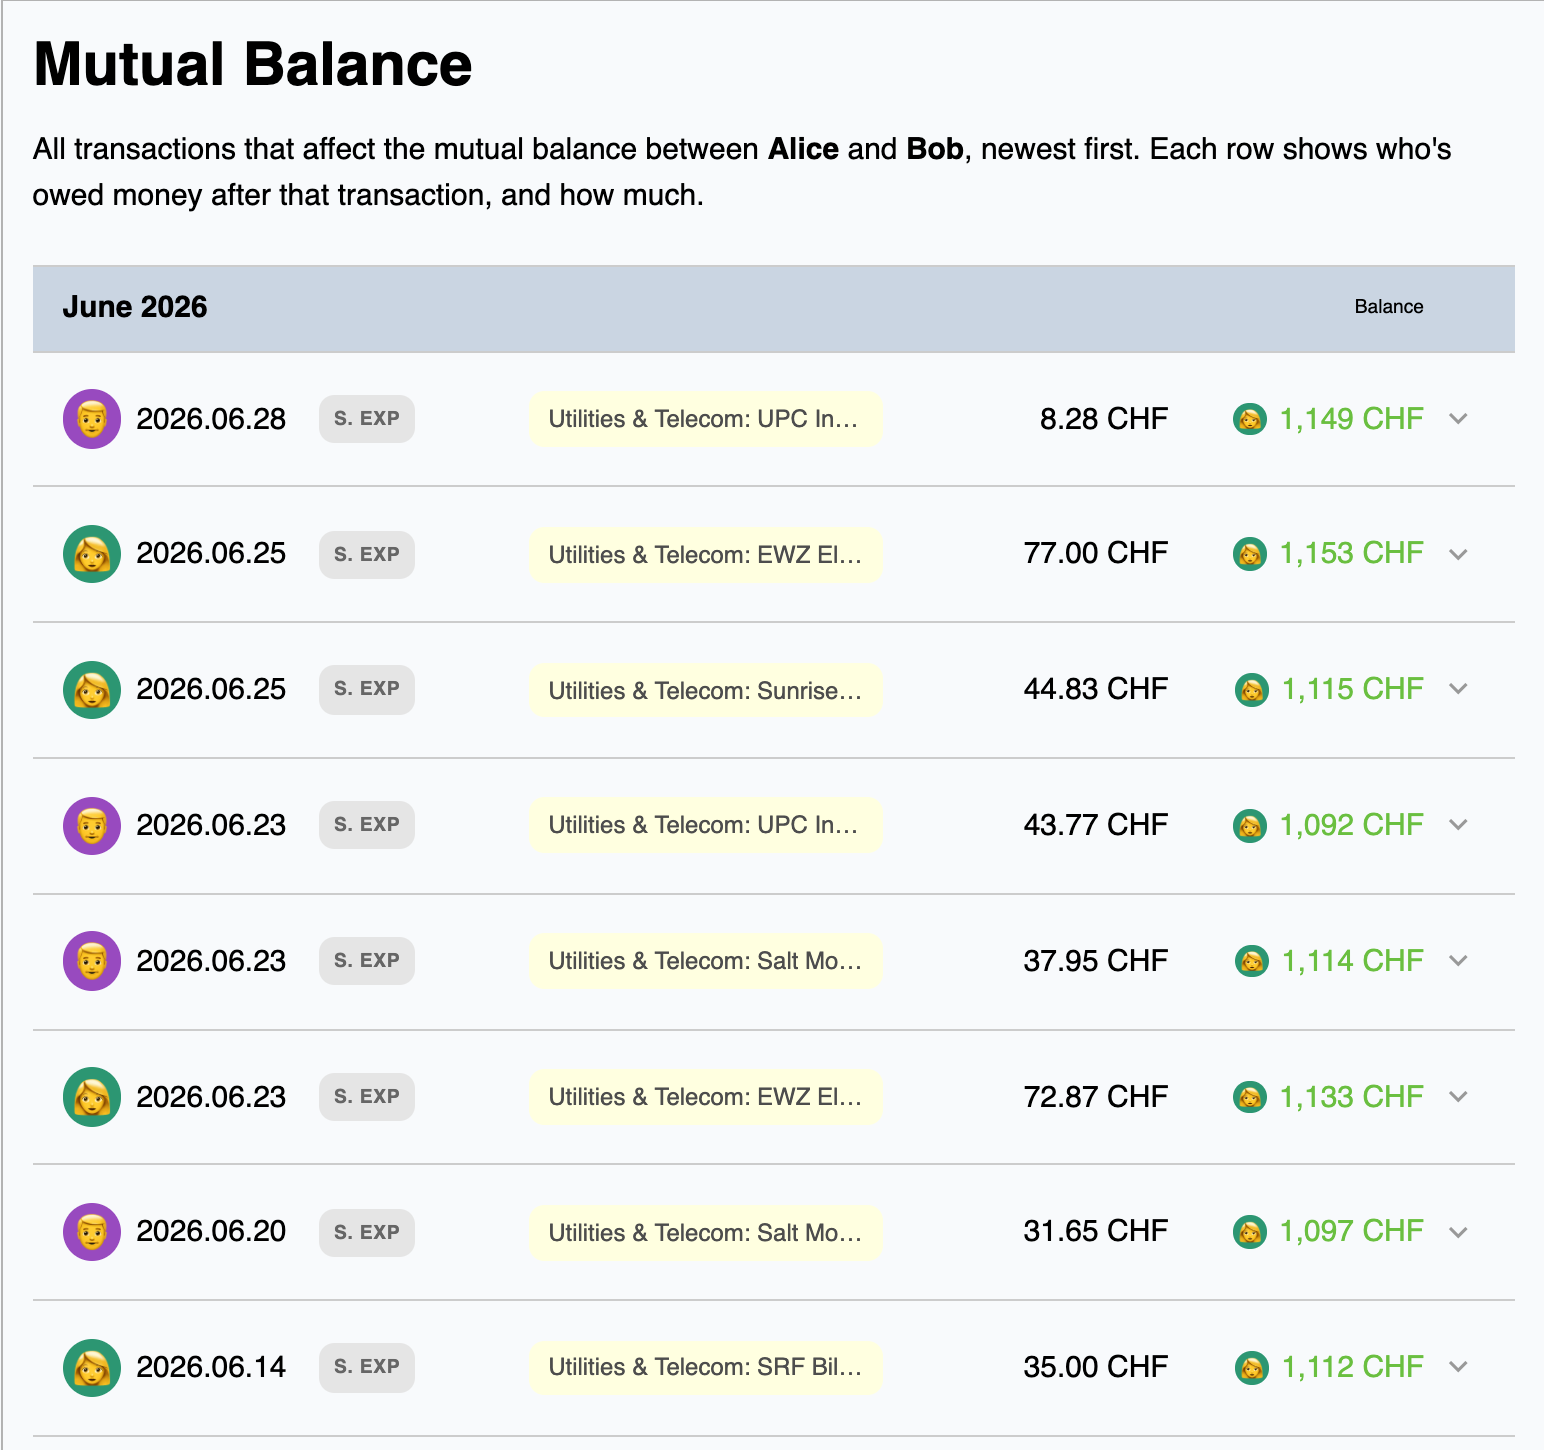The height and width of the screenshot is (1450, 1544).
Task: Select the 31.65 CHF amount
Action: point(1096,1231)
